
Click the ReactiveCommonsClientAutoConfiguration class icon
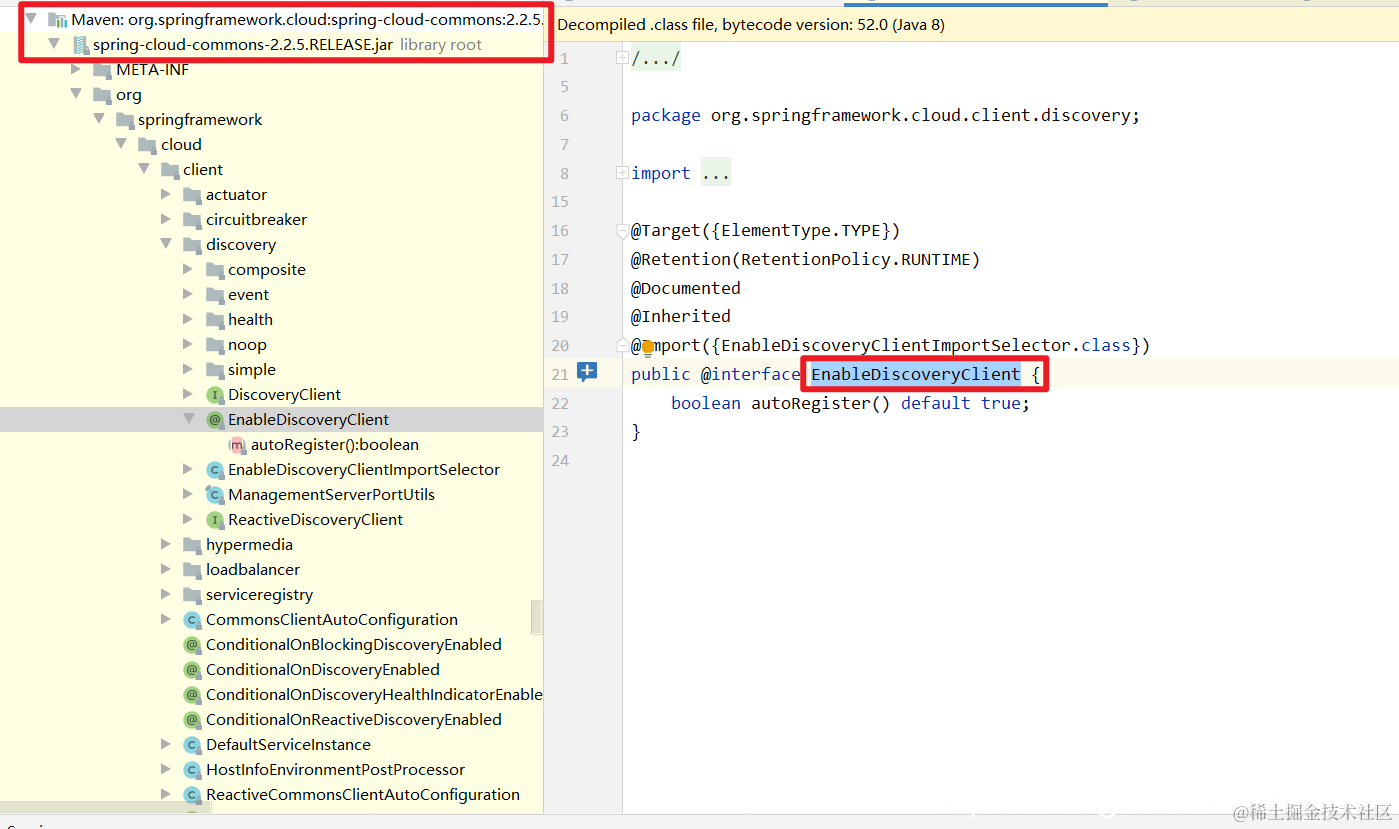192,795
